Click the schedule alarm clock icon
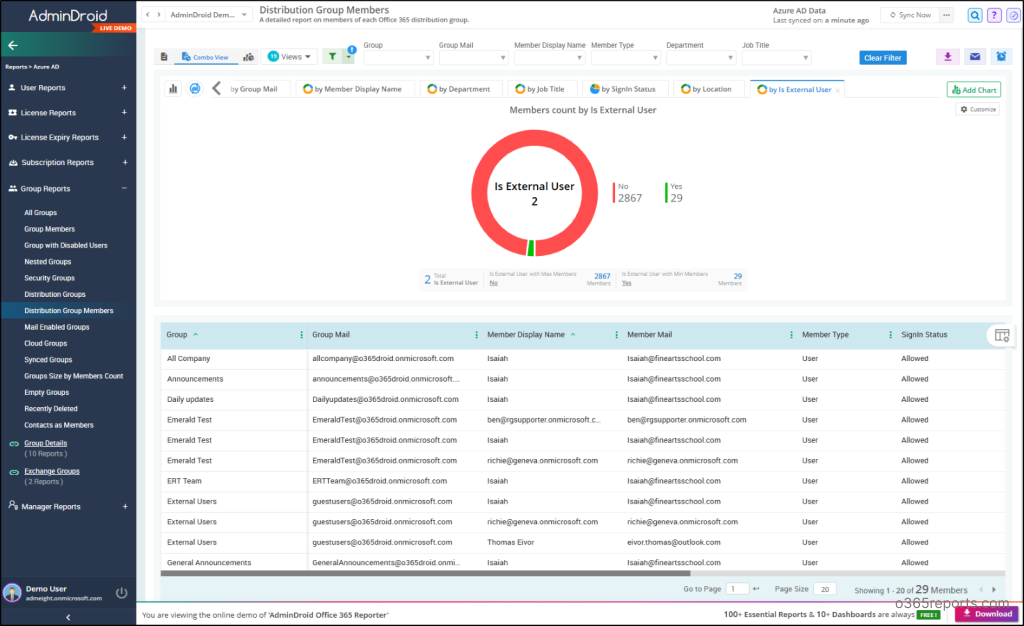This screenshot has height=626, width=1024. [1001, 57]
